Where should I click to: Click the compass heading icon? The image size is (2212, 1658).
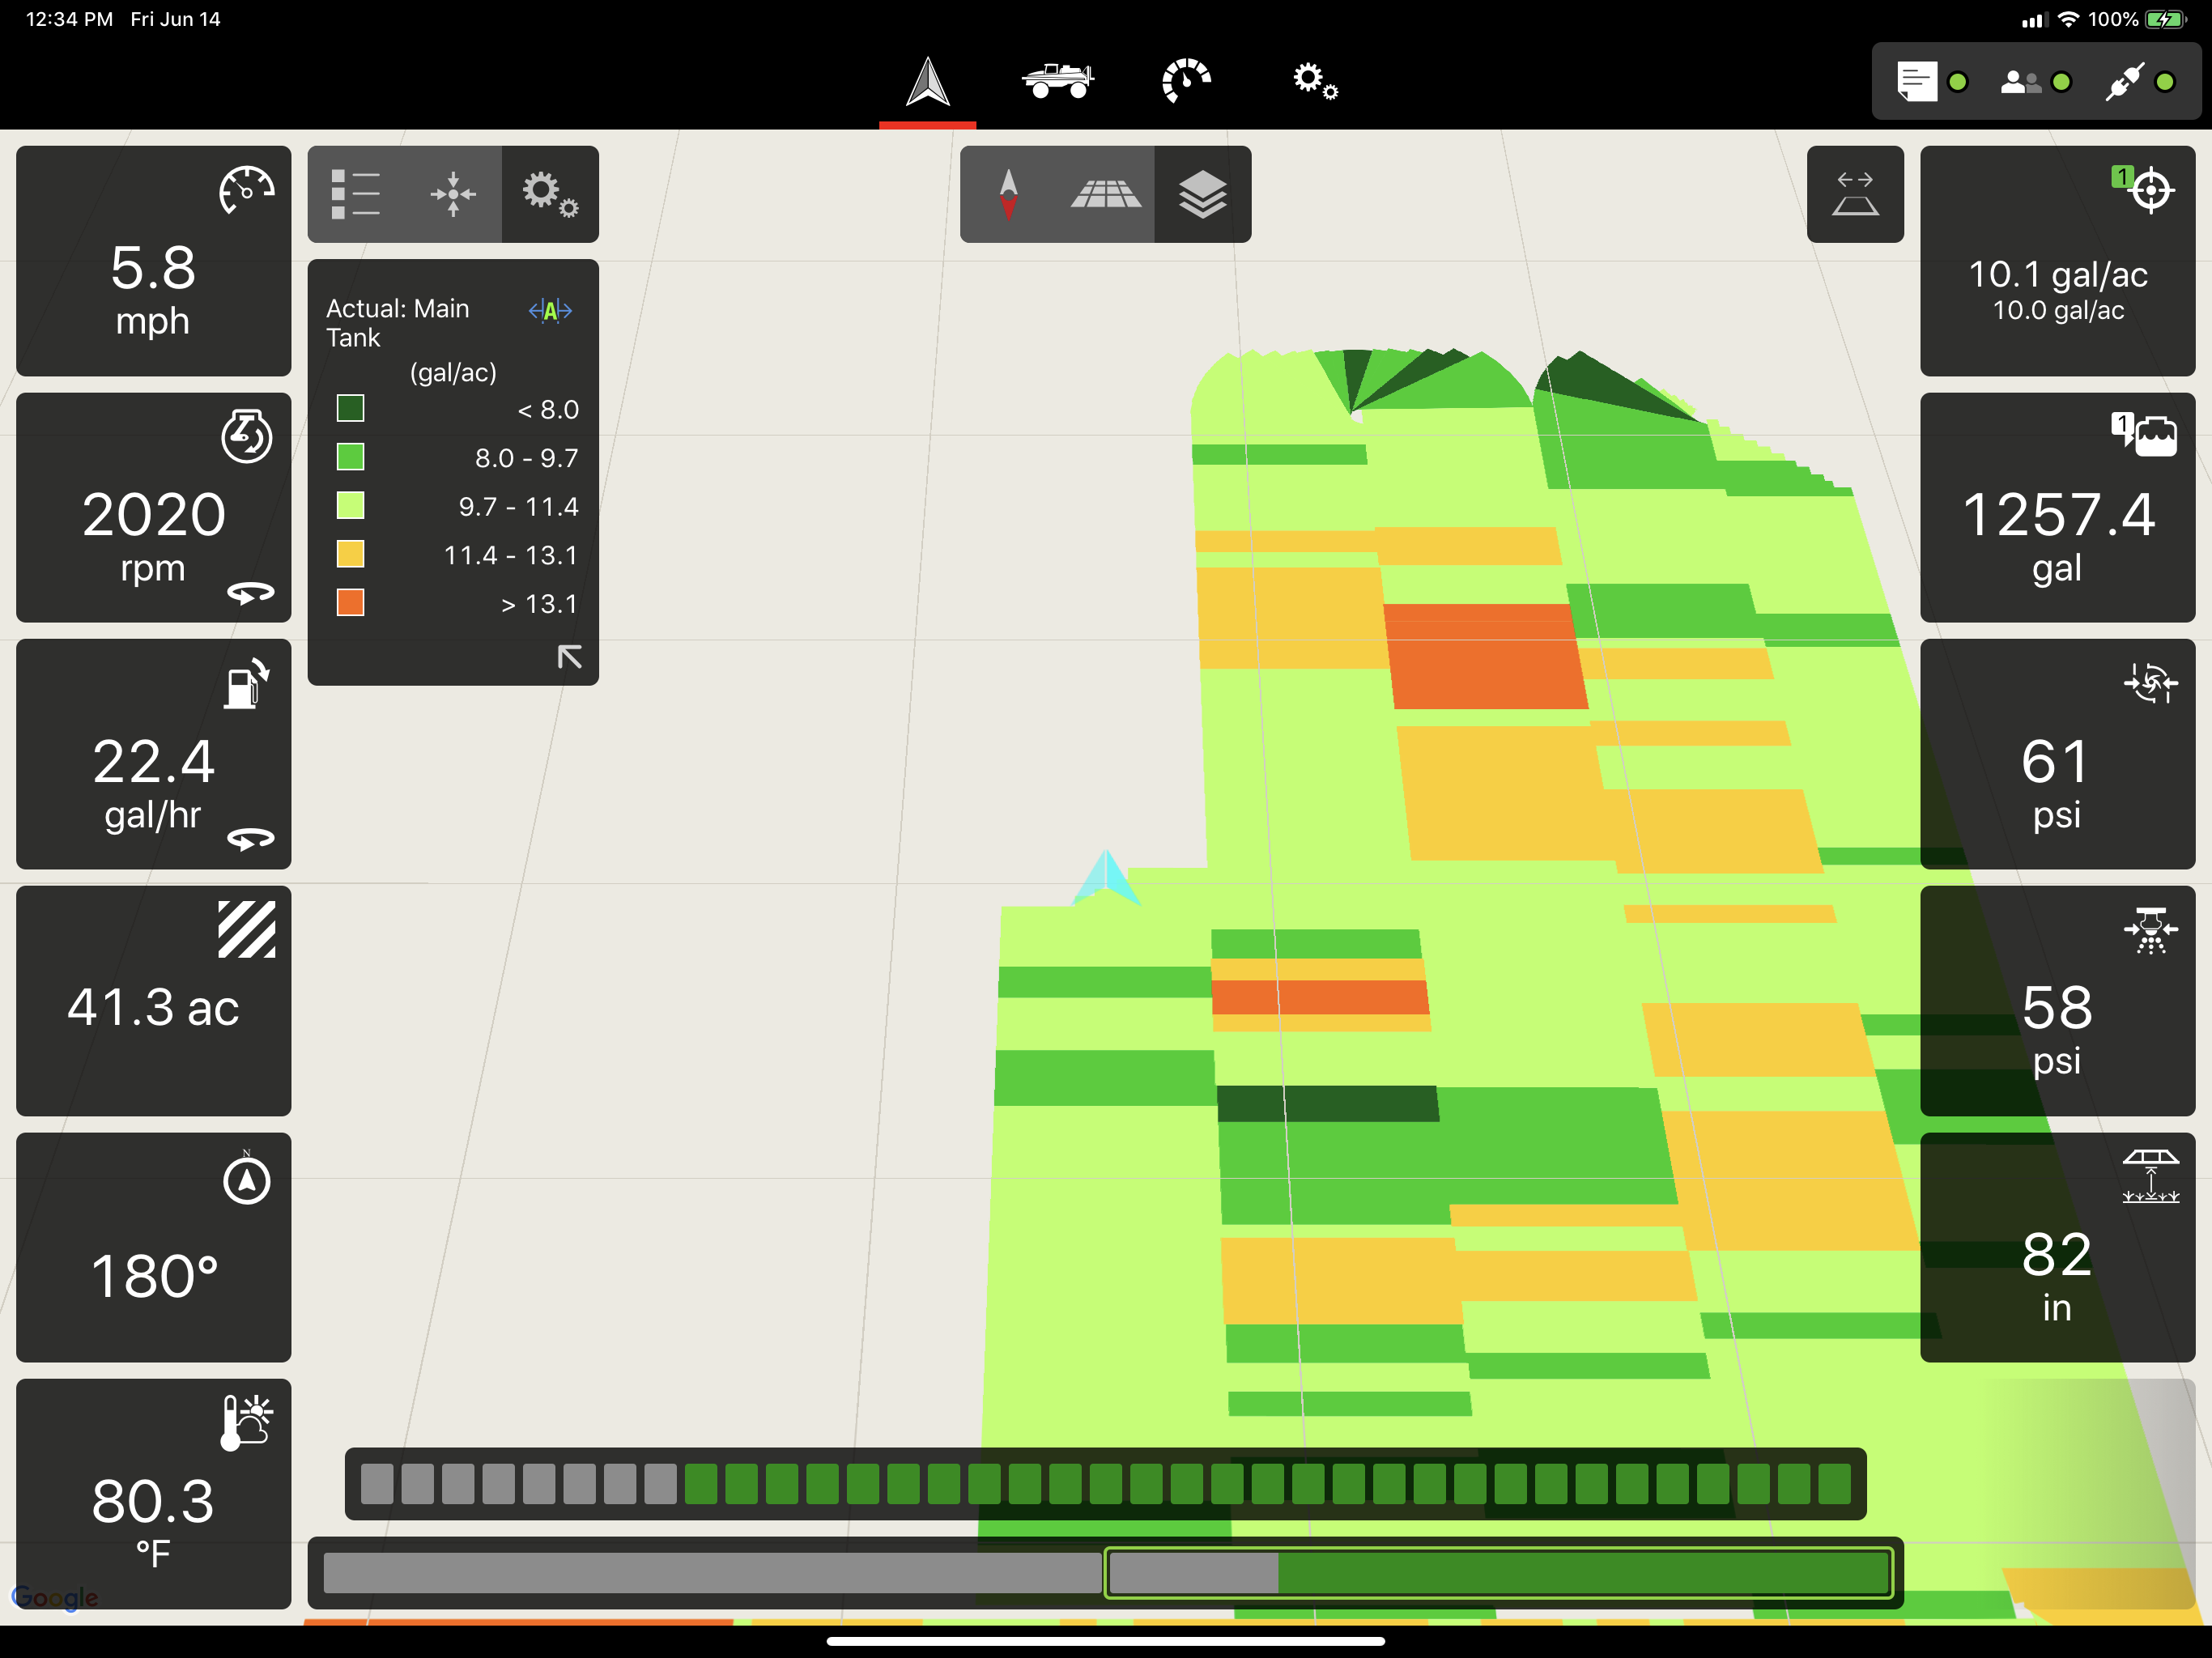click(246, 1178)
